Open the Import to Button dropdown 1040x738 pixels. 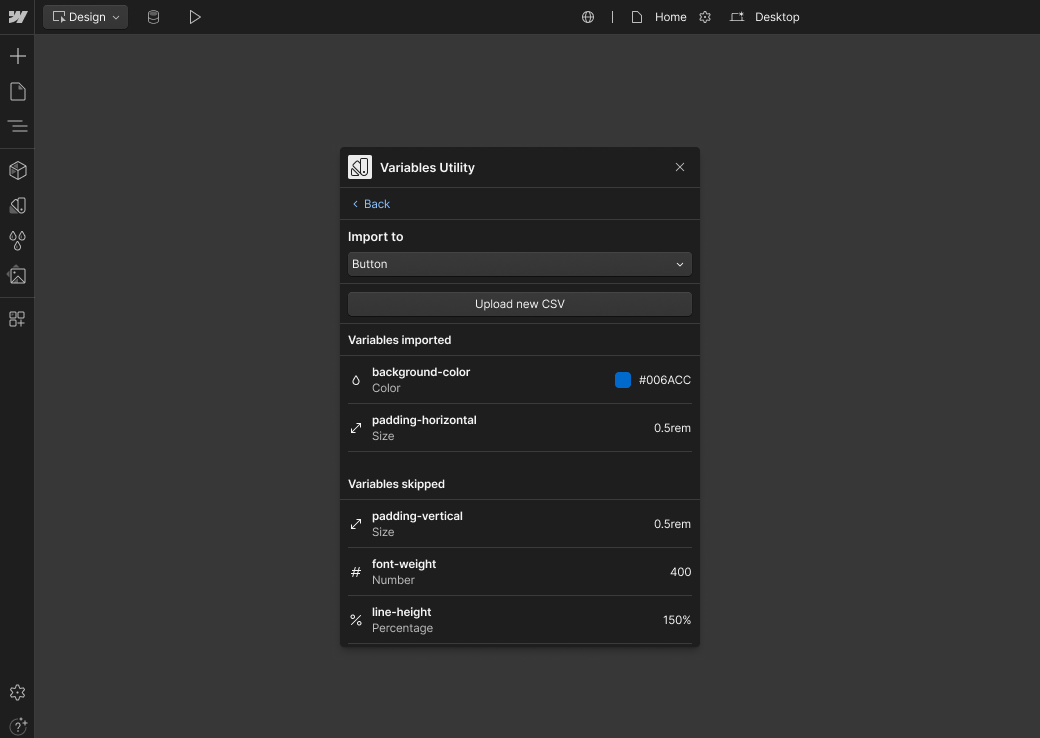tap(519, 264)
